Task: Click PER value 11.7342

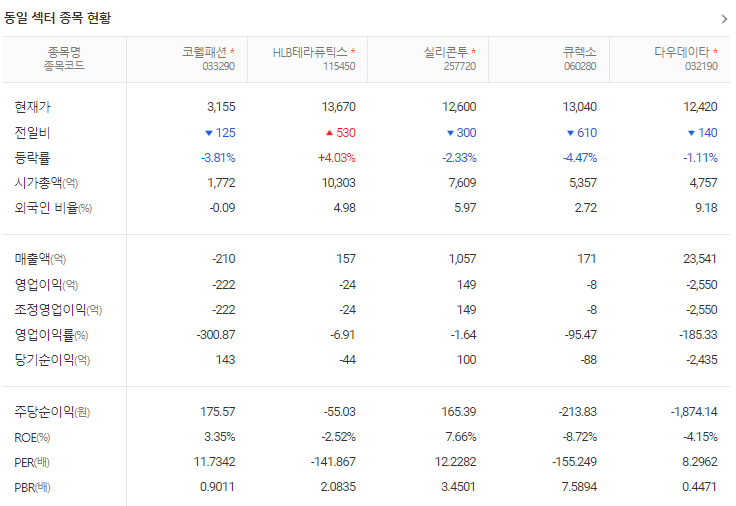Action: (215, 462)
